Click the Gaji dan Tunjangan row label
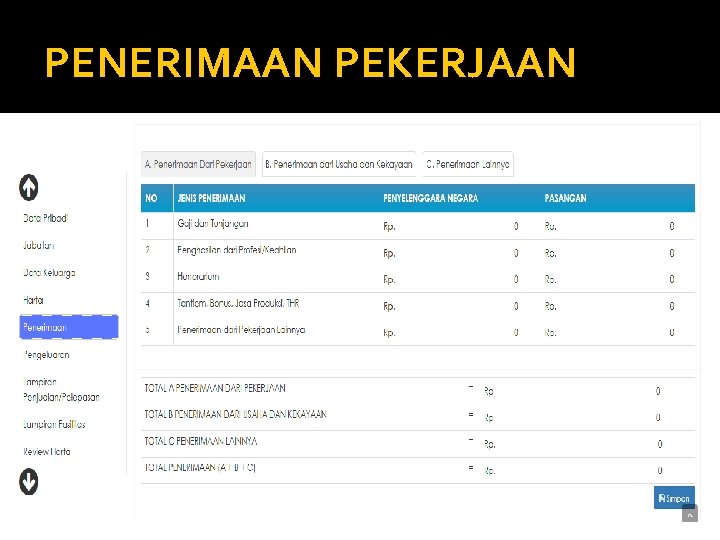The image size is (720, 540). [213, 224]
